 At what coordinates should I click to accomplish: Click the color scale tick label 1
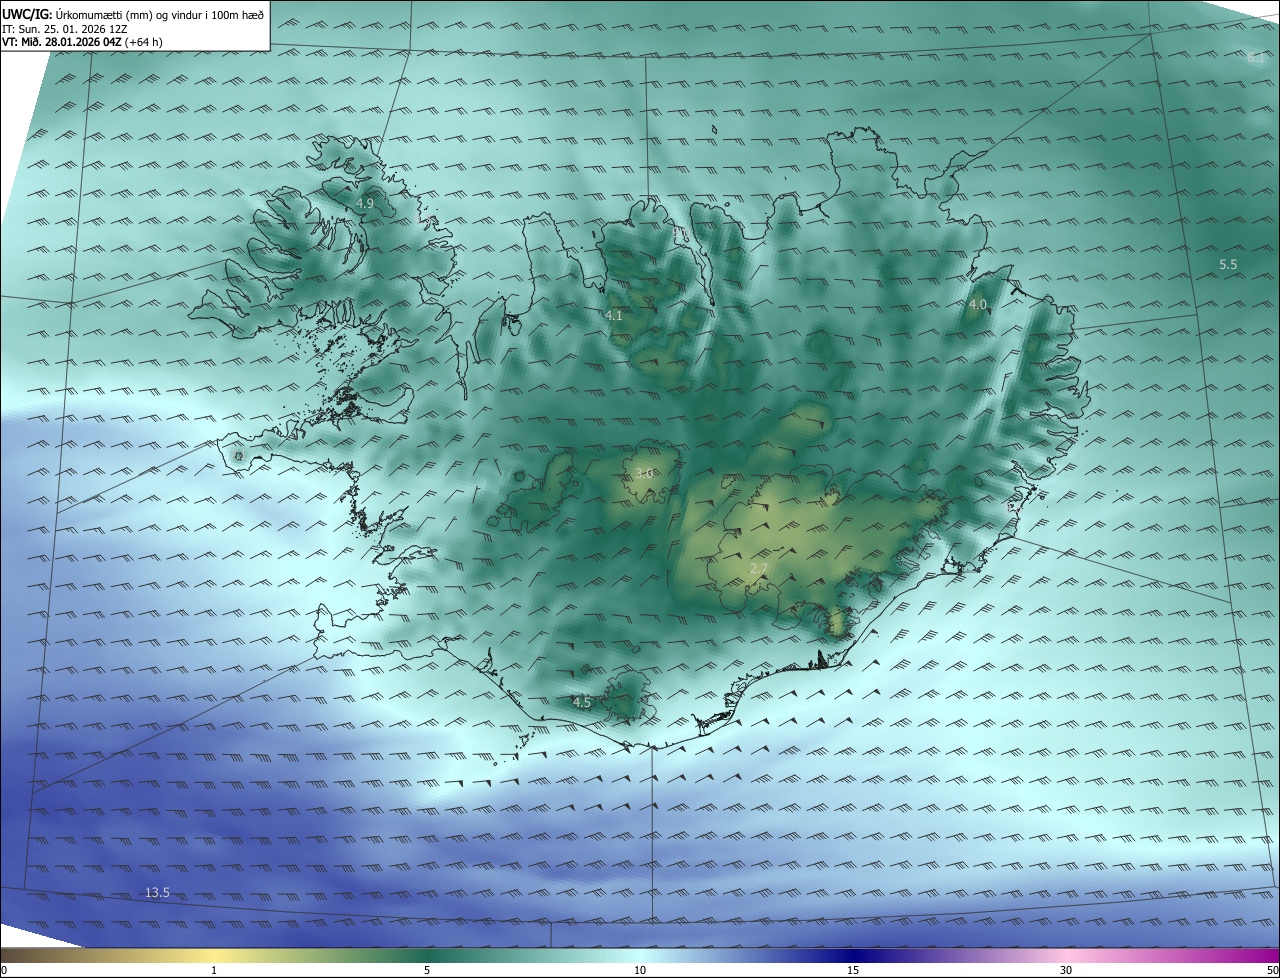point(214,970)
